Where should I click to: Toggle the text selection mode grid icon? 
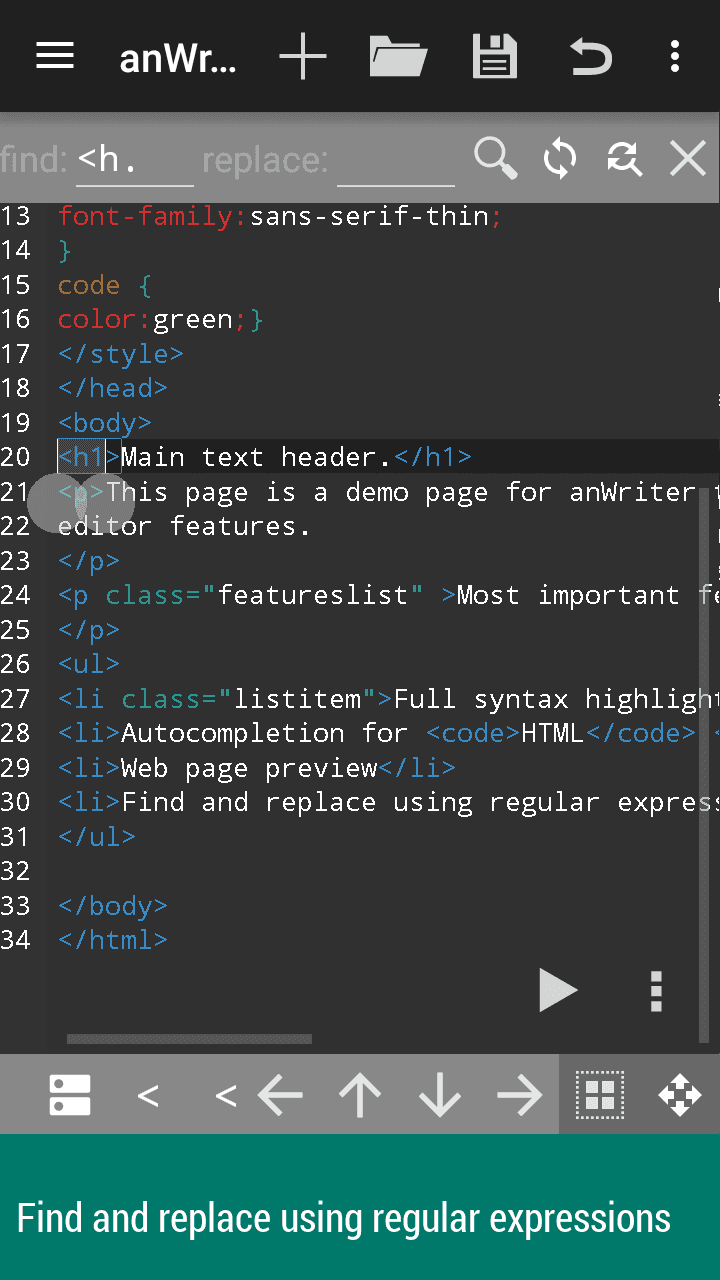tap(599, 1095)
